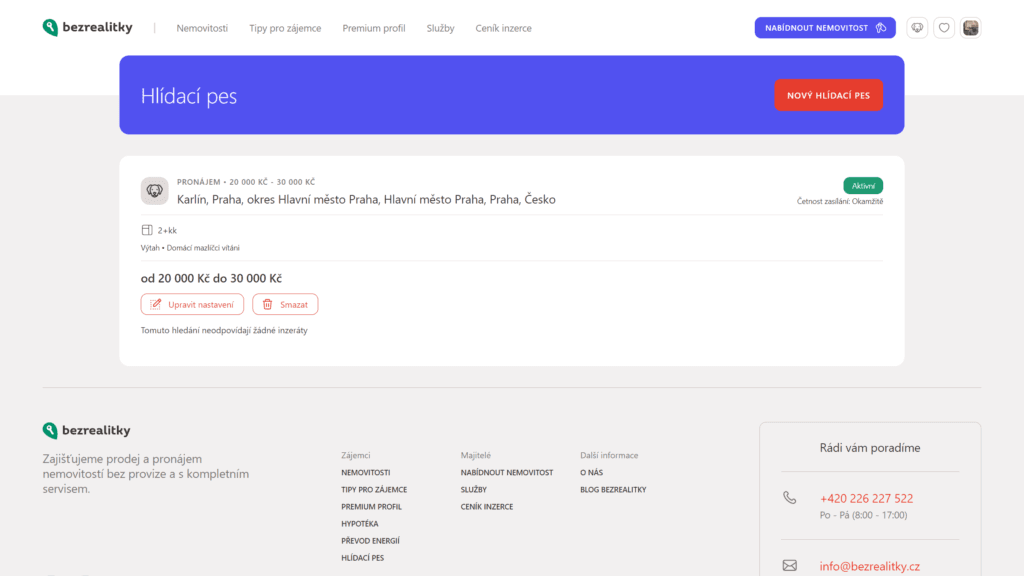Click the bezrealitky logo in the header
Screen dimensions: 1024x576
pyautogui.click(x=87, y=28)
